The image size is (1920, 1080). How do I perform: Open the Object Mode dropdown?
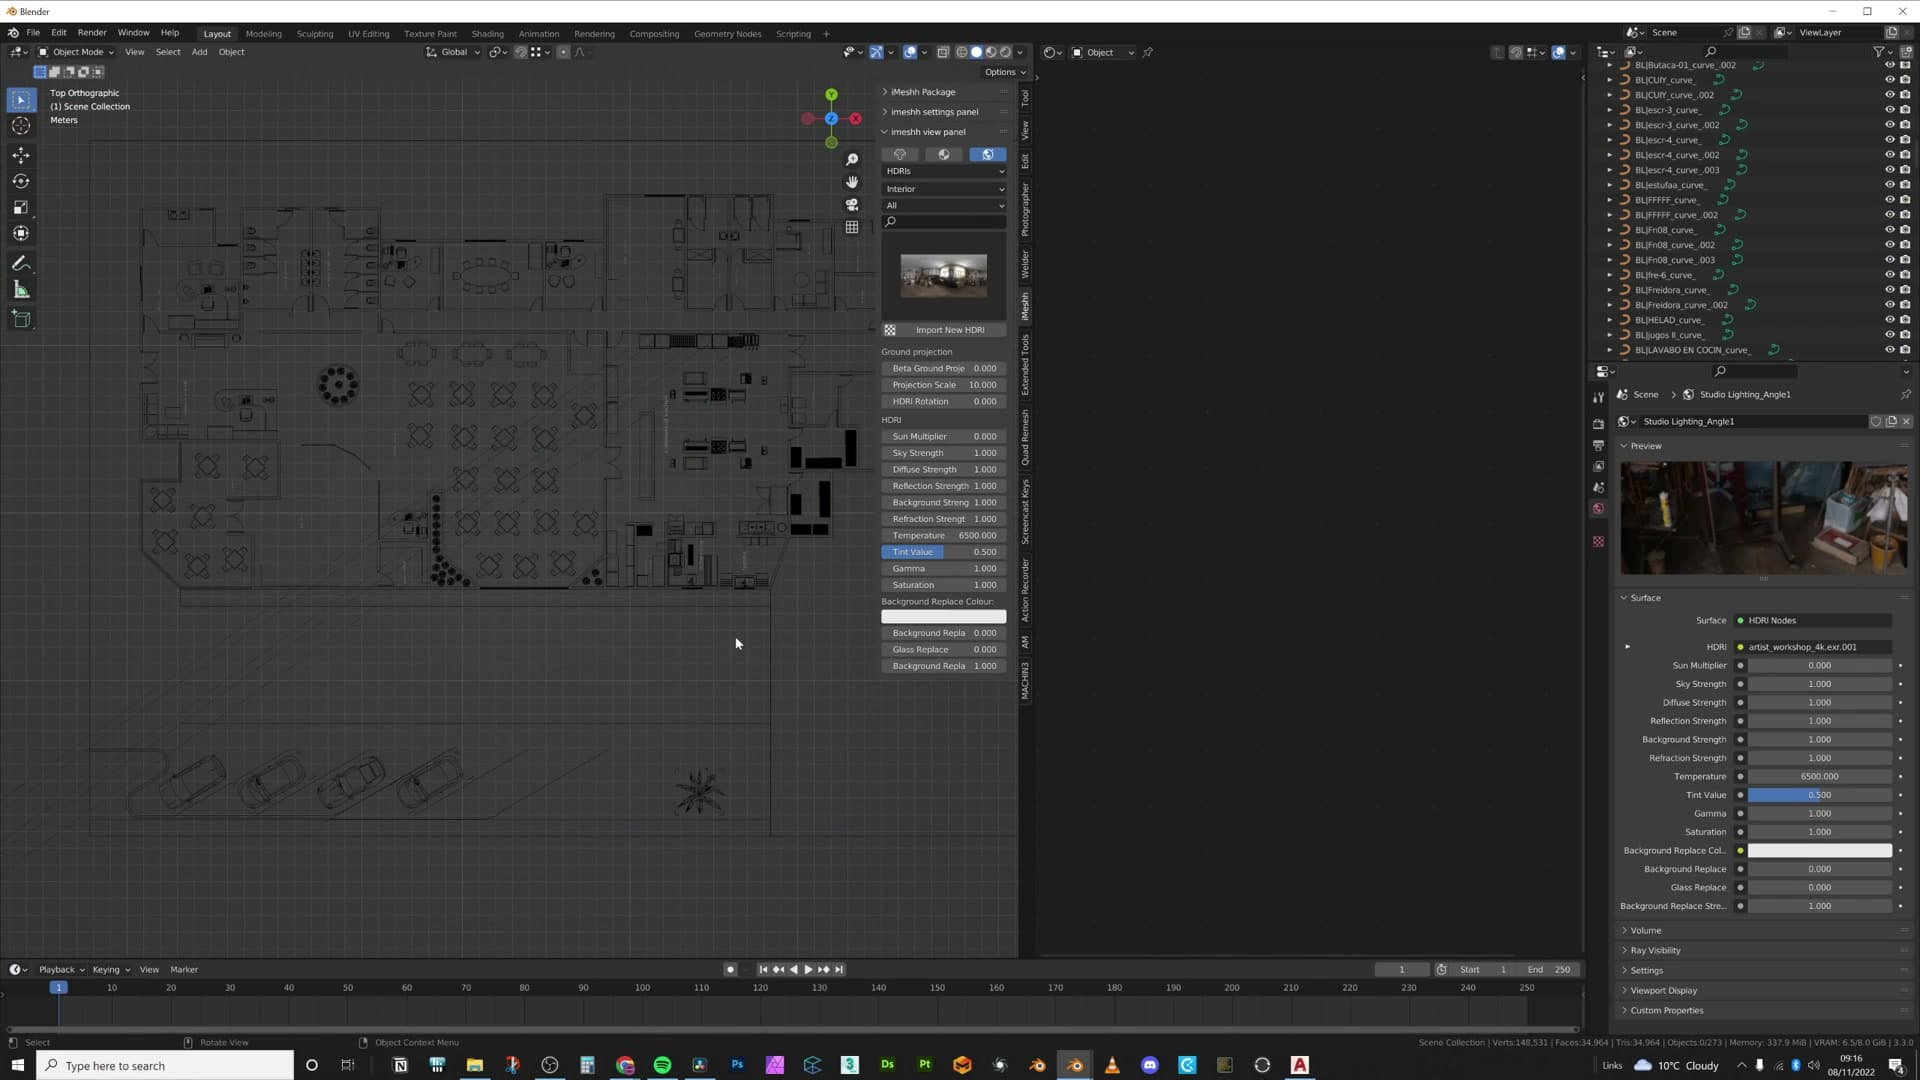(76, 53)
